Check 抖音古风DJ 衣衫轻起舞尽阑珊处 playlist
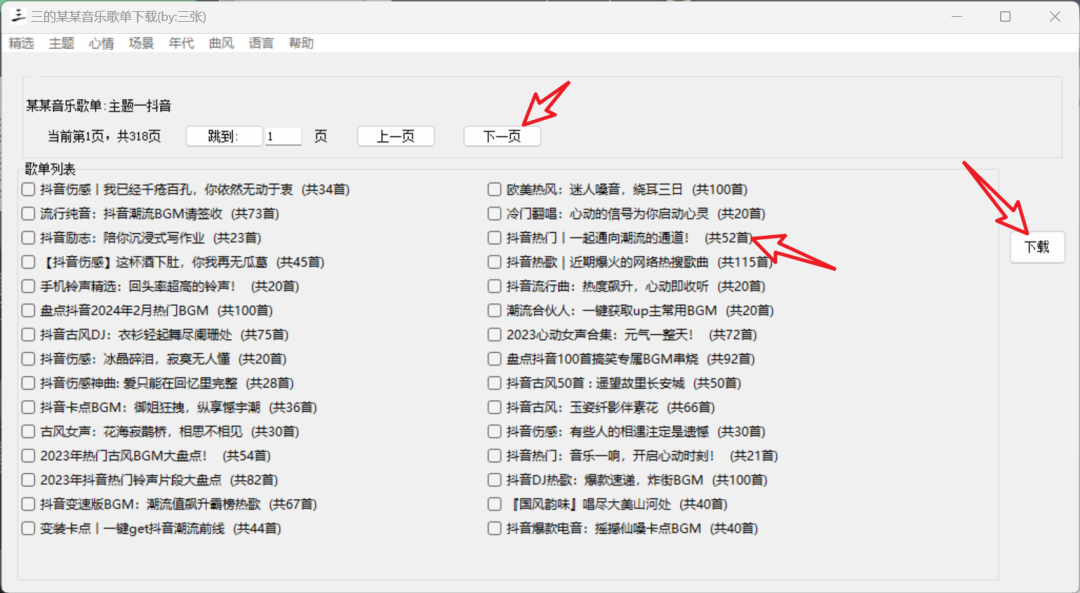The height and width of the screenshot is (593, 1080). pos(28,335)
